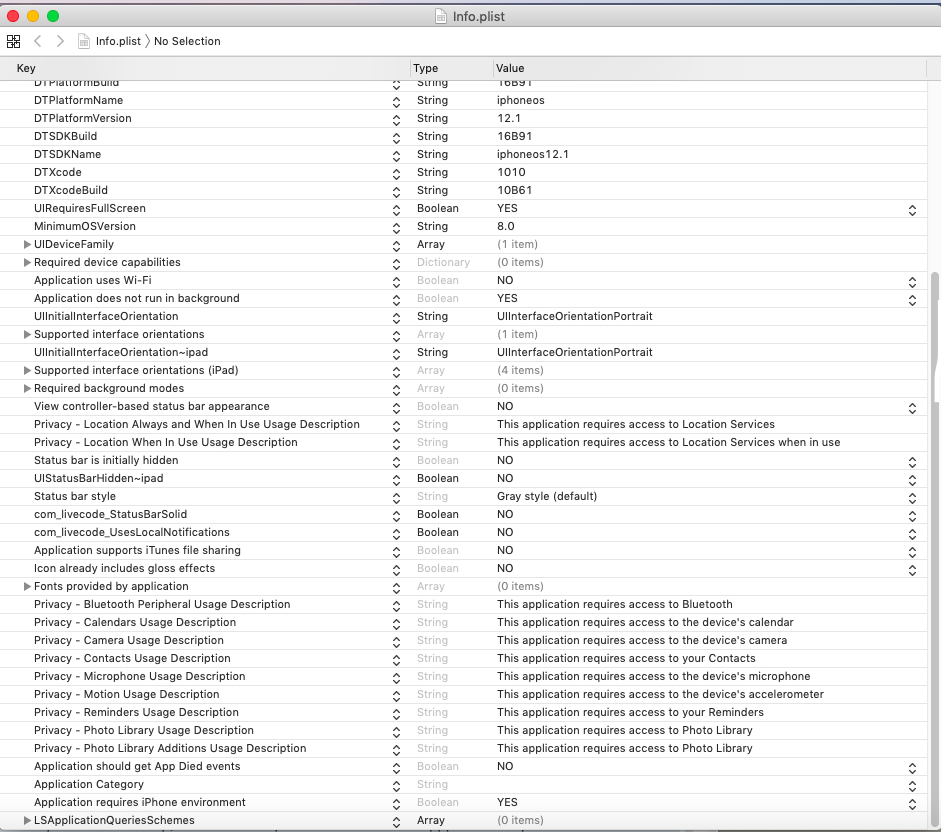Click the Value column header
Viewport: 941px width, 832px height.
pyautogui.click(x=510, y=68)
